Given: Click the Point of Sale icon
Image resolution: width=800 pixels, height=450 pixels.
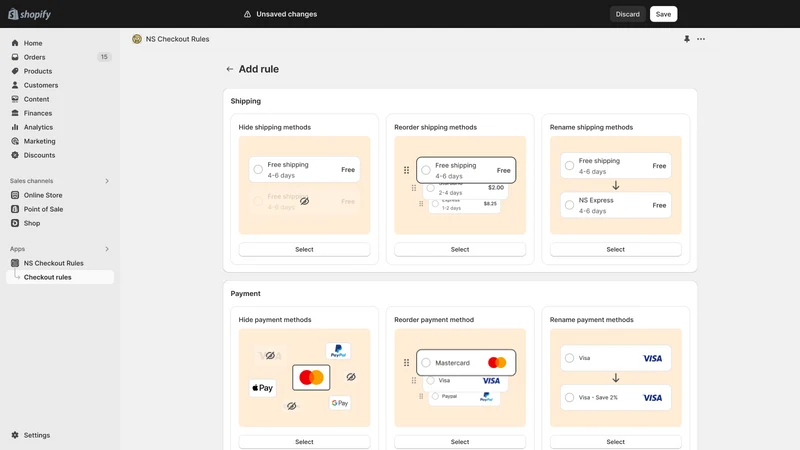Looking at the screenshot, I should pyautogui.click(x=15, y=209).
